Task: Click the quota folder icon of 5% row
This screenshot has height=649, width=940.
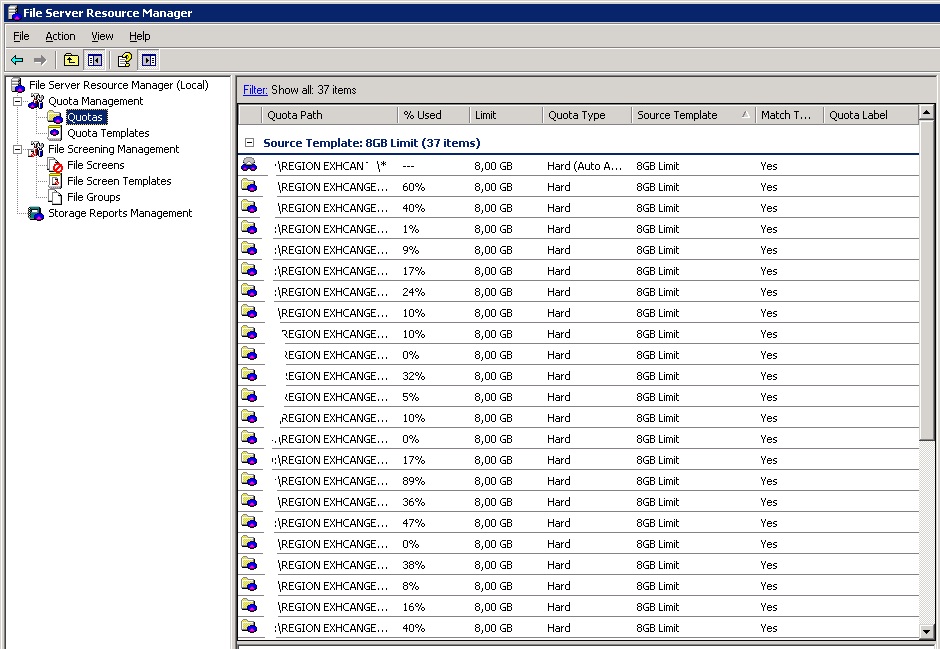Action: click(249, 396)
